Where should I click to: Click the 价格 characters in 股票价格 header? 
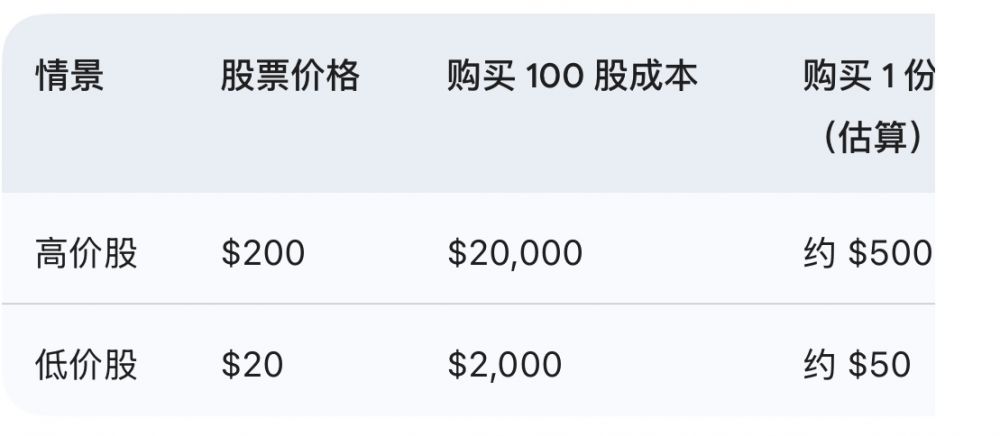324,76
